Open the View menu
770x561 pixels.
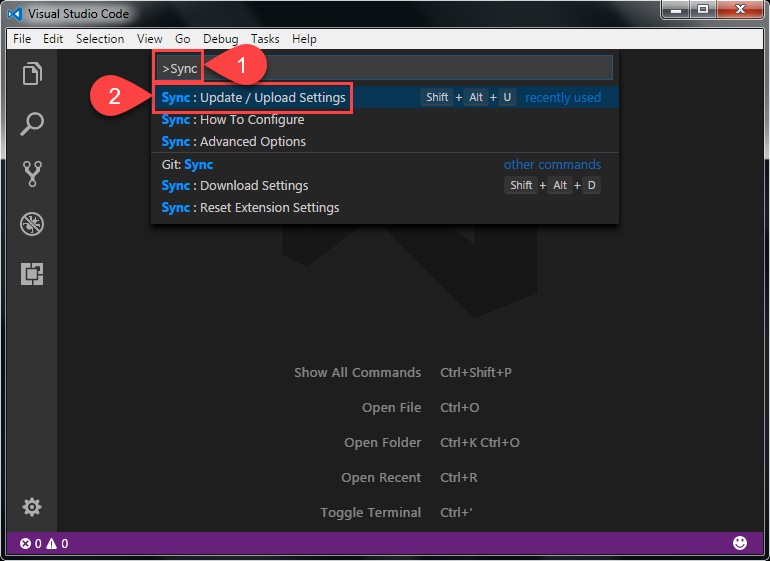pyautogui.click(x=150, y=39)
